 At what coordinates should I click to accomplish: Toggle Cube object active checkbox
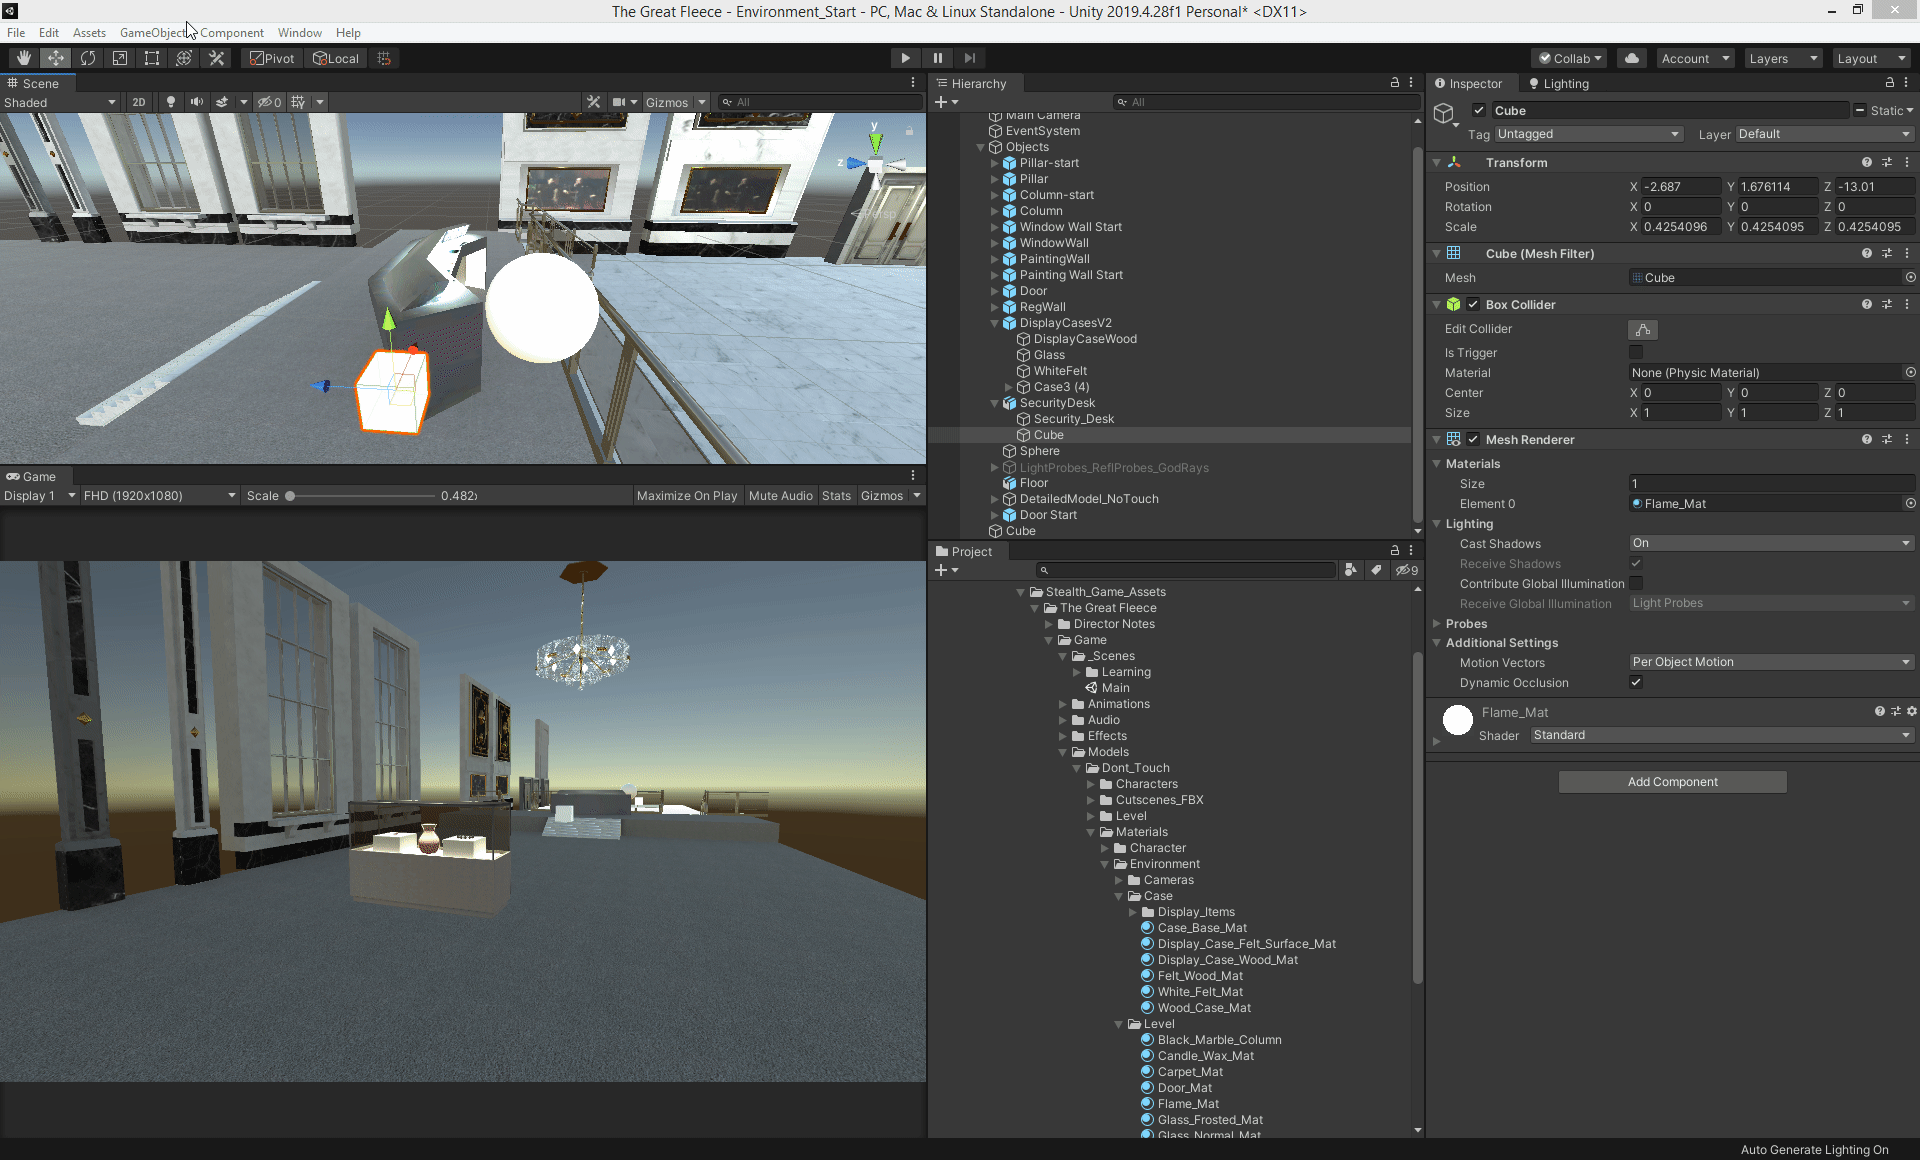pos(1478,110)
